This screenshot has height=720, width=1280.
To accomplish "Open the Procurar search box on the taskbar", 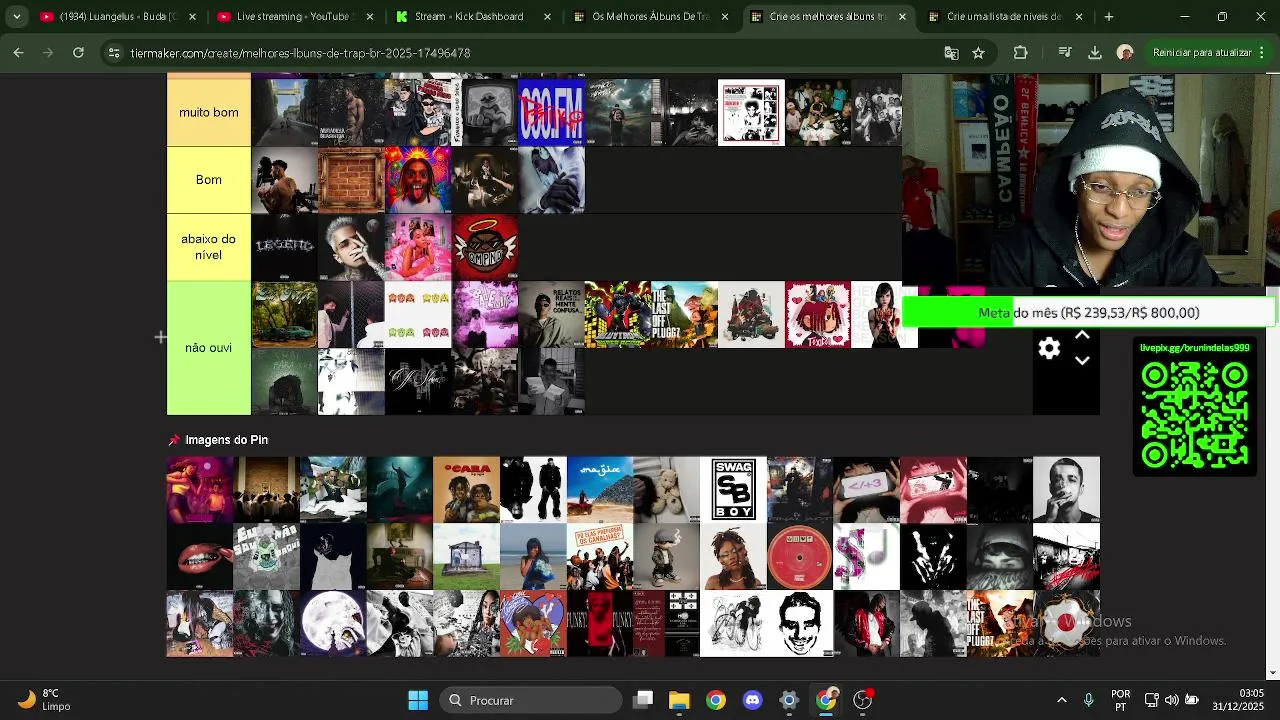I will [x=530, y=700].
